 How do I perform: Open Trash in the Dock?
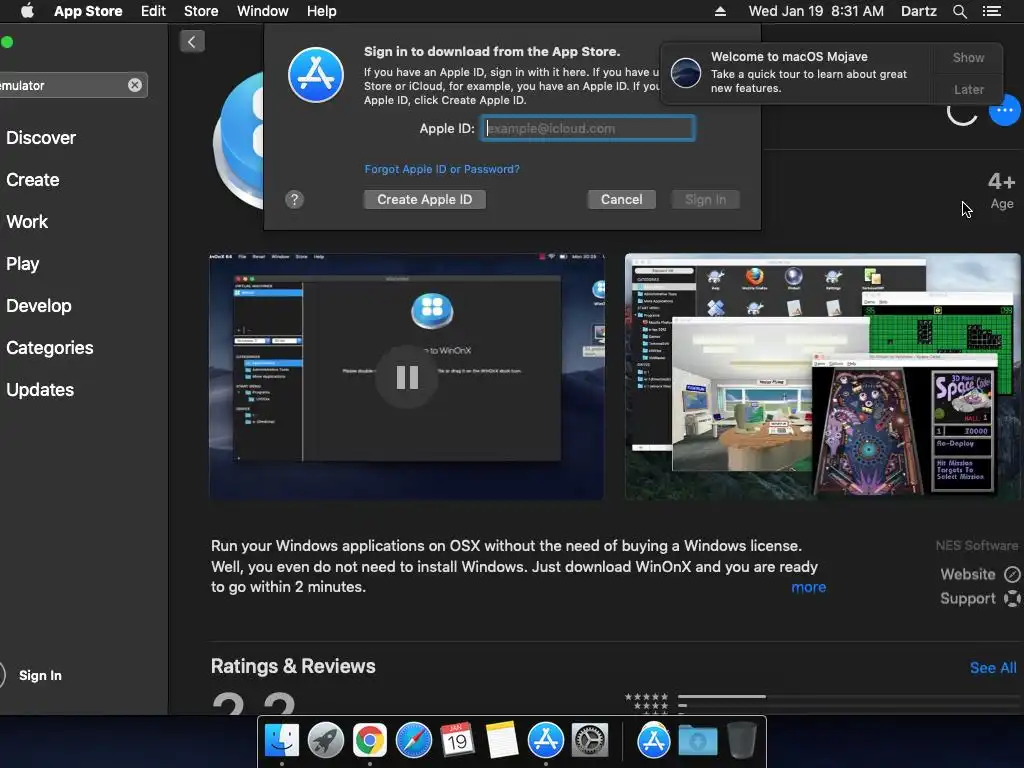tap(741, 741)
